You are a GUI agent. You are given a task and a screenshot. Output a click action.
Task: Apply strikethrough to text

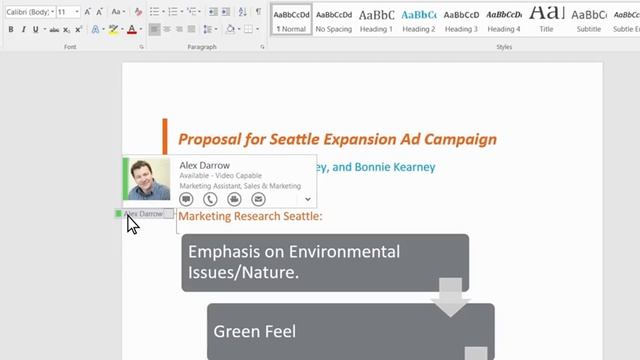[x=54, y=30]
